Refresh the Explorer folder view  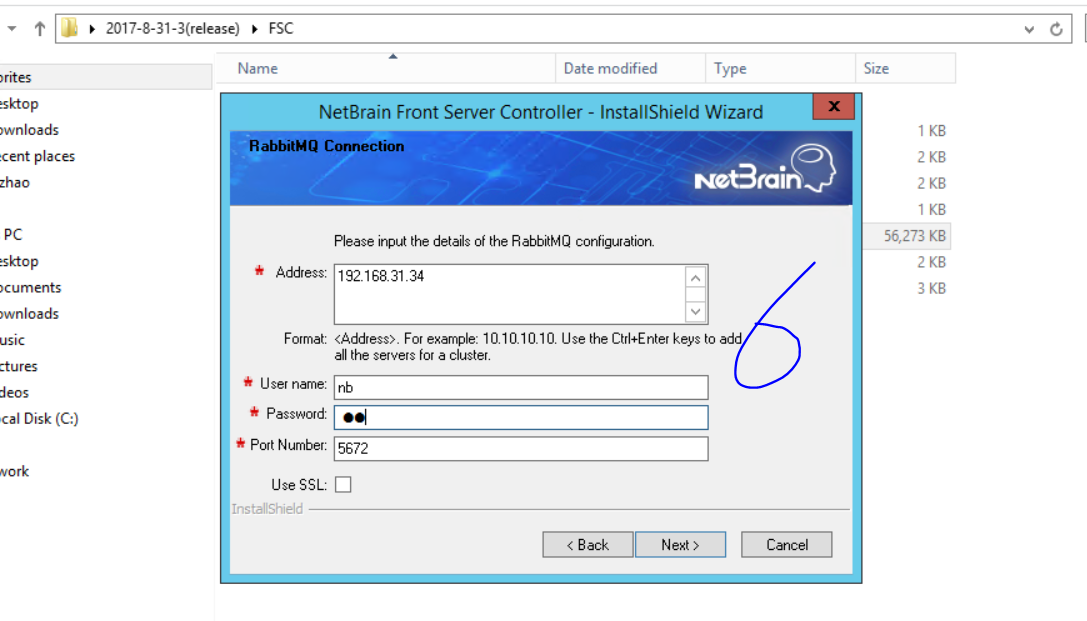1056,29
